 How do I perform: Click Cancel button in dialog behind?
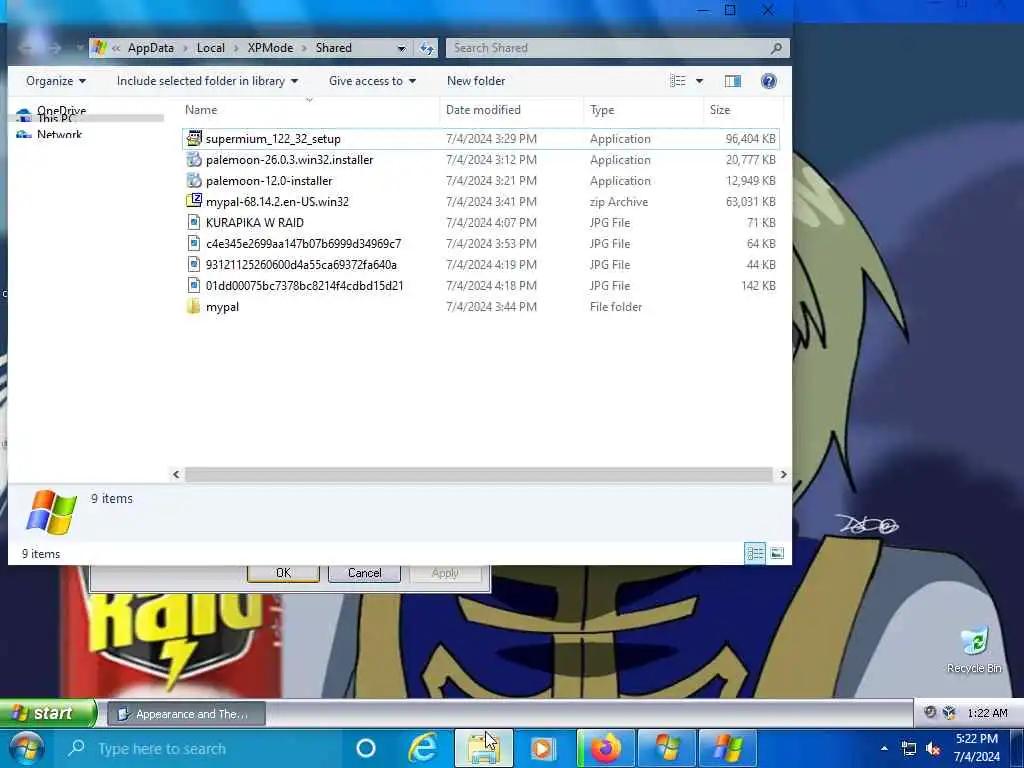364,573
